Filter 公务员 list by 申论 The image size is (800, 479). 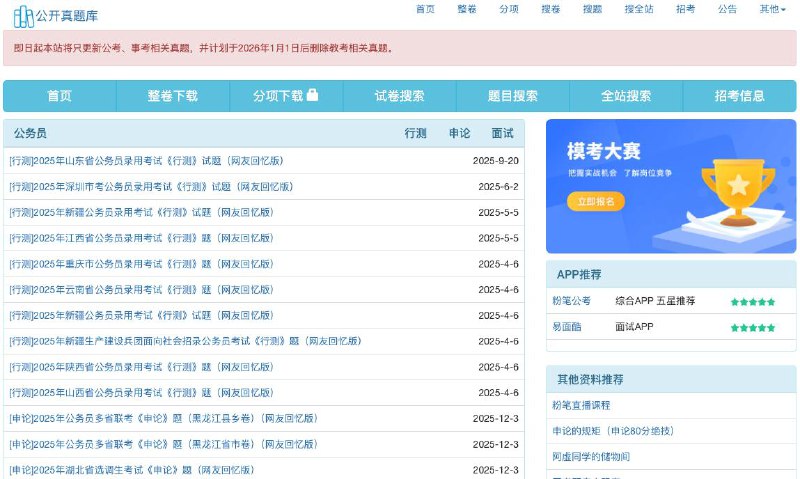(x=459, y=134)
